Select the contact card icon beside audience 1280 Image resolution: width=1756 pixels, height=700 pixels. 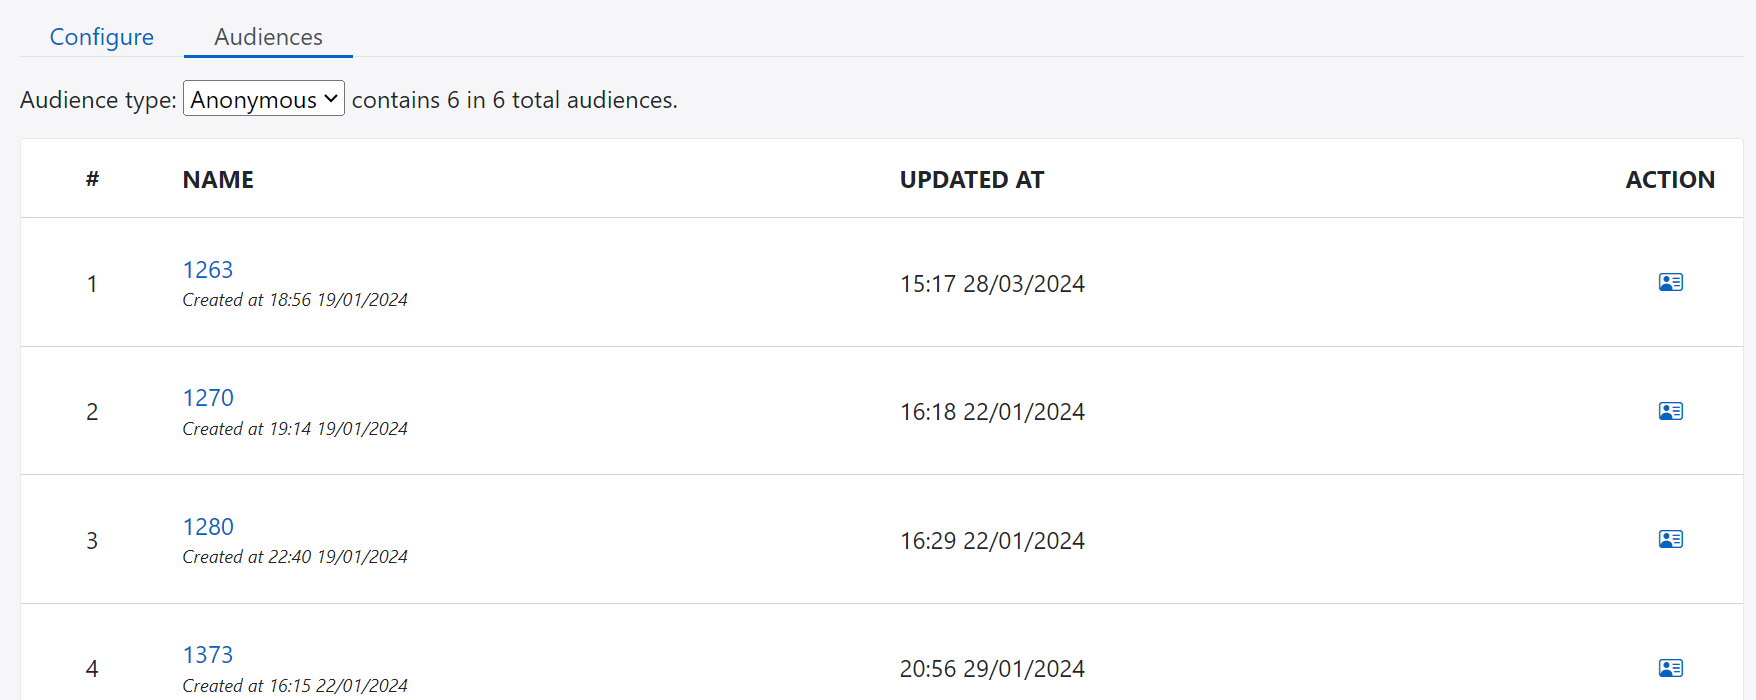pyautogui.click(x=1670, y=539)
